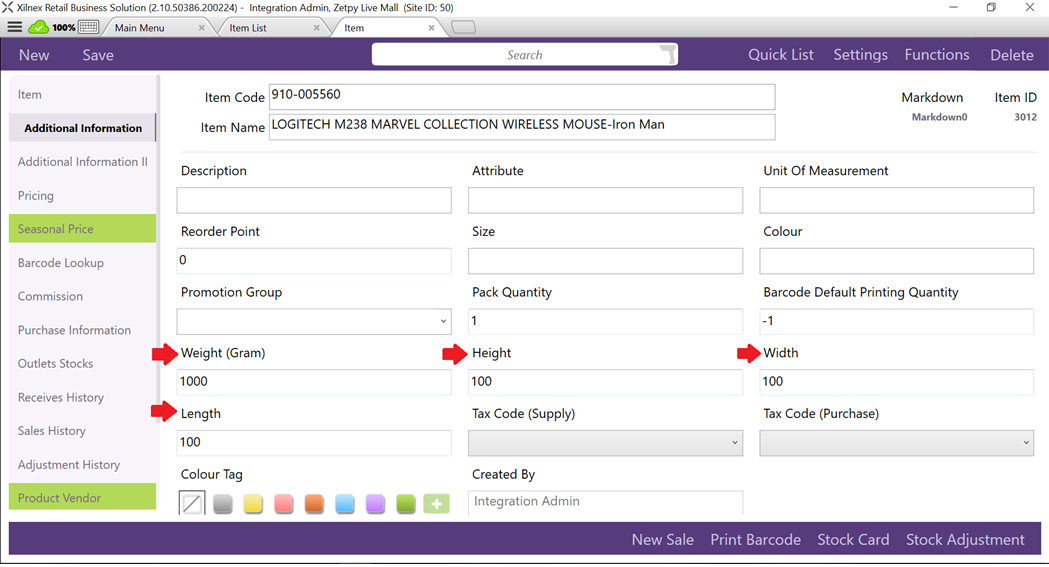
Task: Go to the Item section in sidebar
Action: (x=82, y=94)
